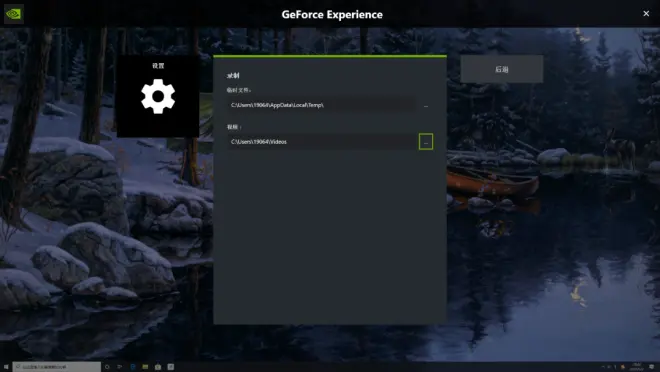Open File Explorer from the taskbar
660x372 pixels.
(145, 367)
